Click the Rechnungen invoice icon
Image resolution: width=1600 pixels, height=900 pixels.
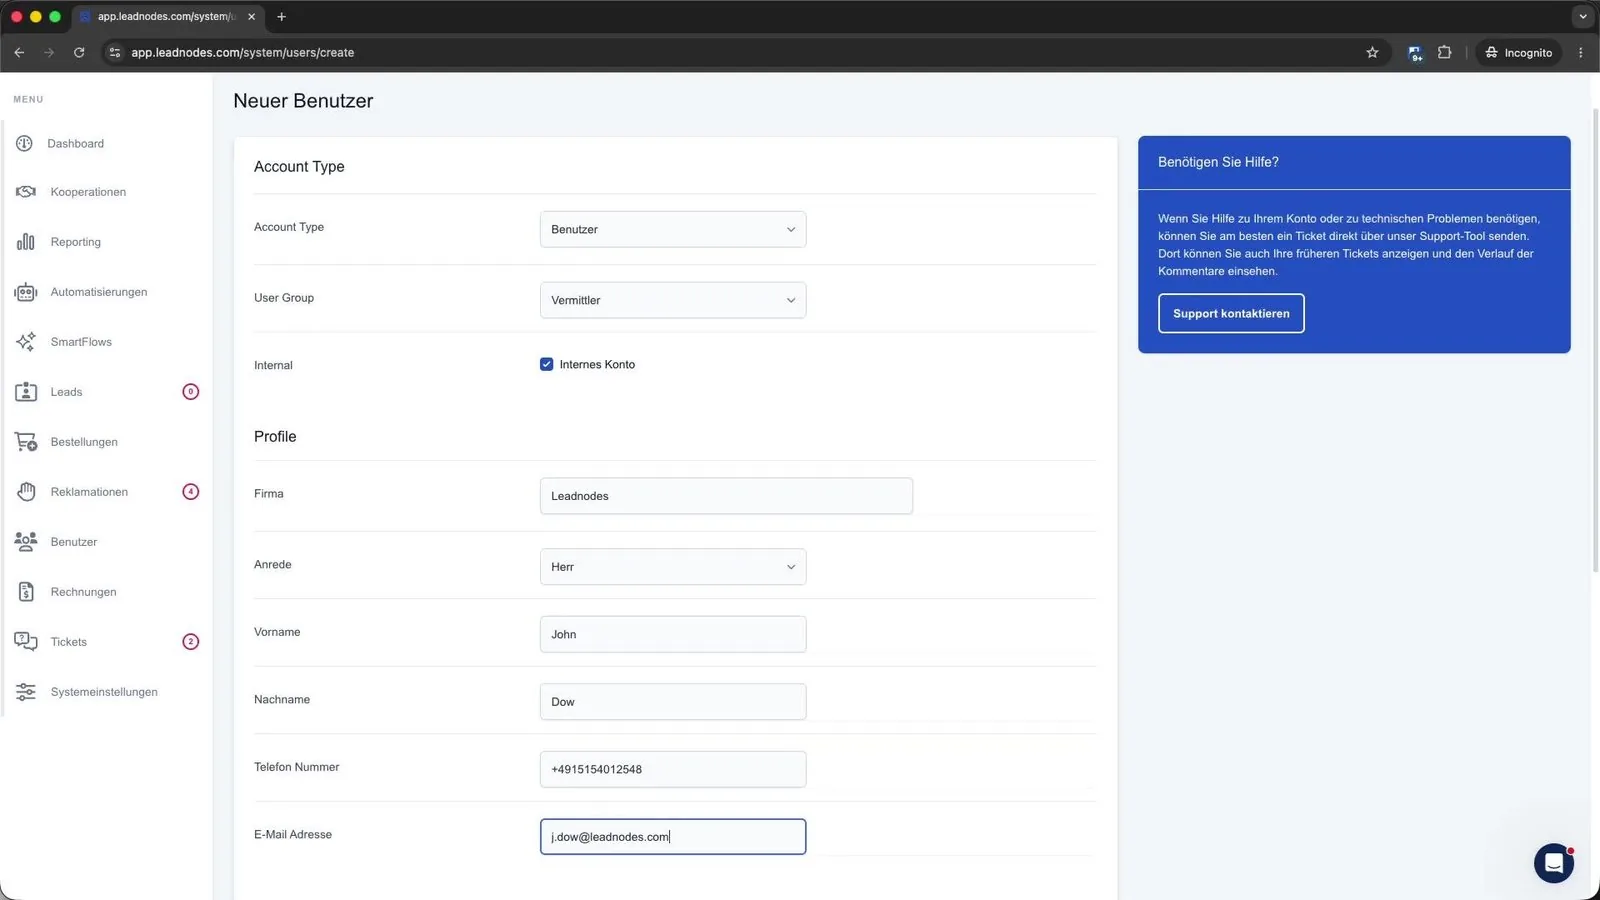(x=26, y=591)
